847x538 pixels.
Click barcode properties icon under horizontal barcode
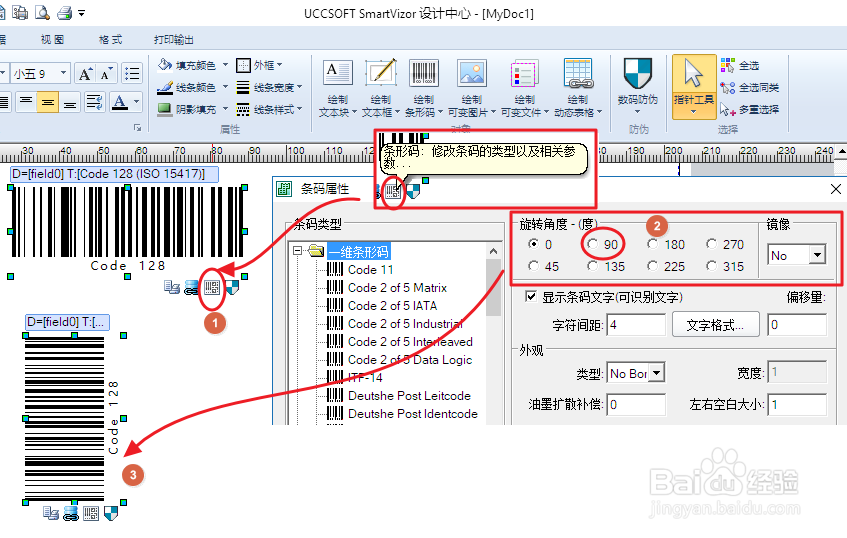pyautogui.click(x=212, y=287)
